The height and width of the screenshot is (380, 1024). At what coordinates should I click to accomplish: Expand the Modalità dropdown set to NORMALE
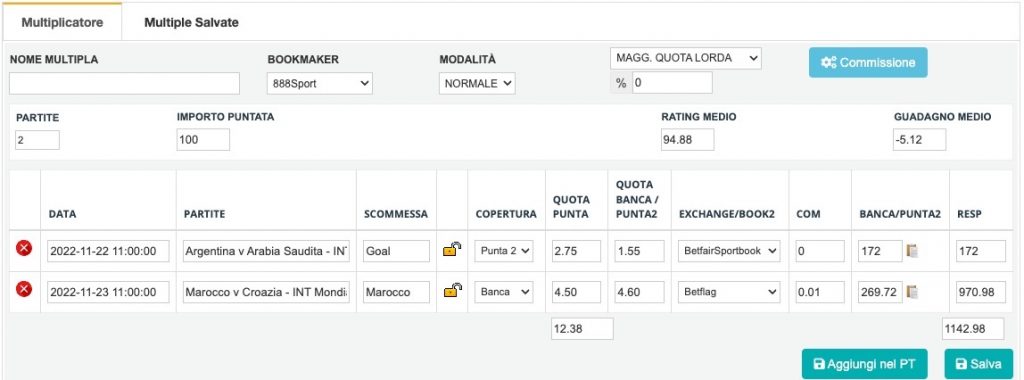(x=477, y=84)
